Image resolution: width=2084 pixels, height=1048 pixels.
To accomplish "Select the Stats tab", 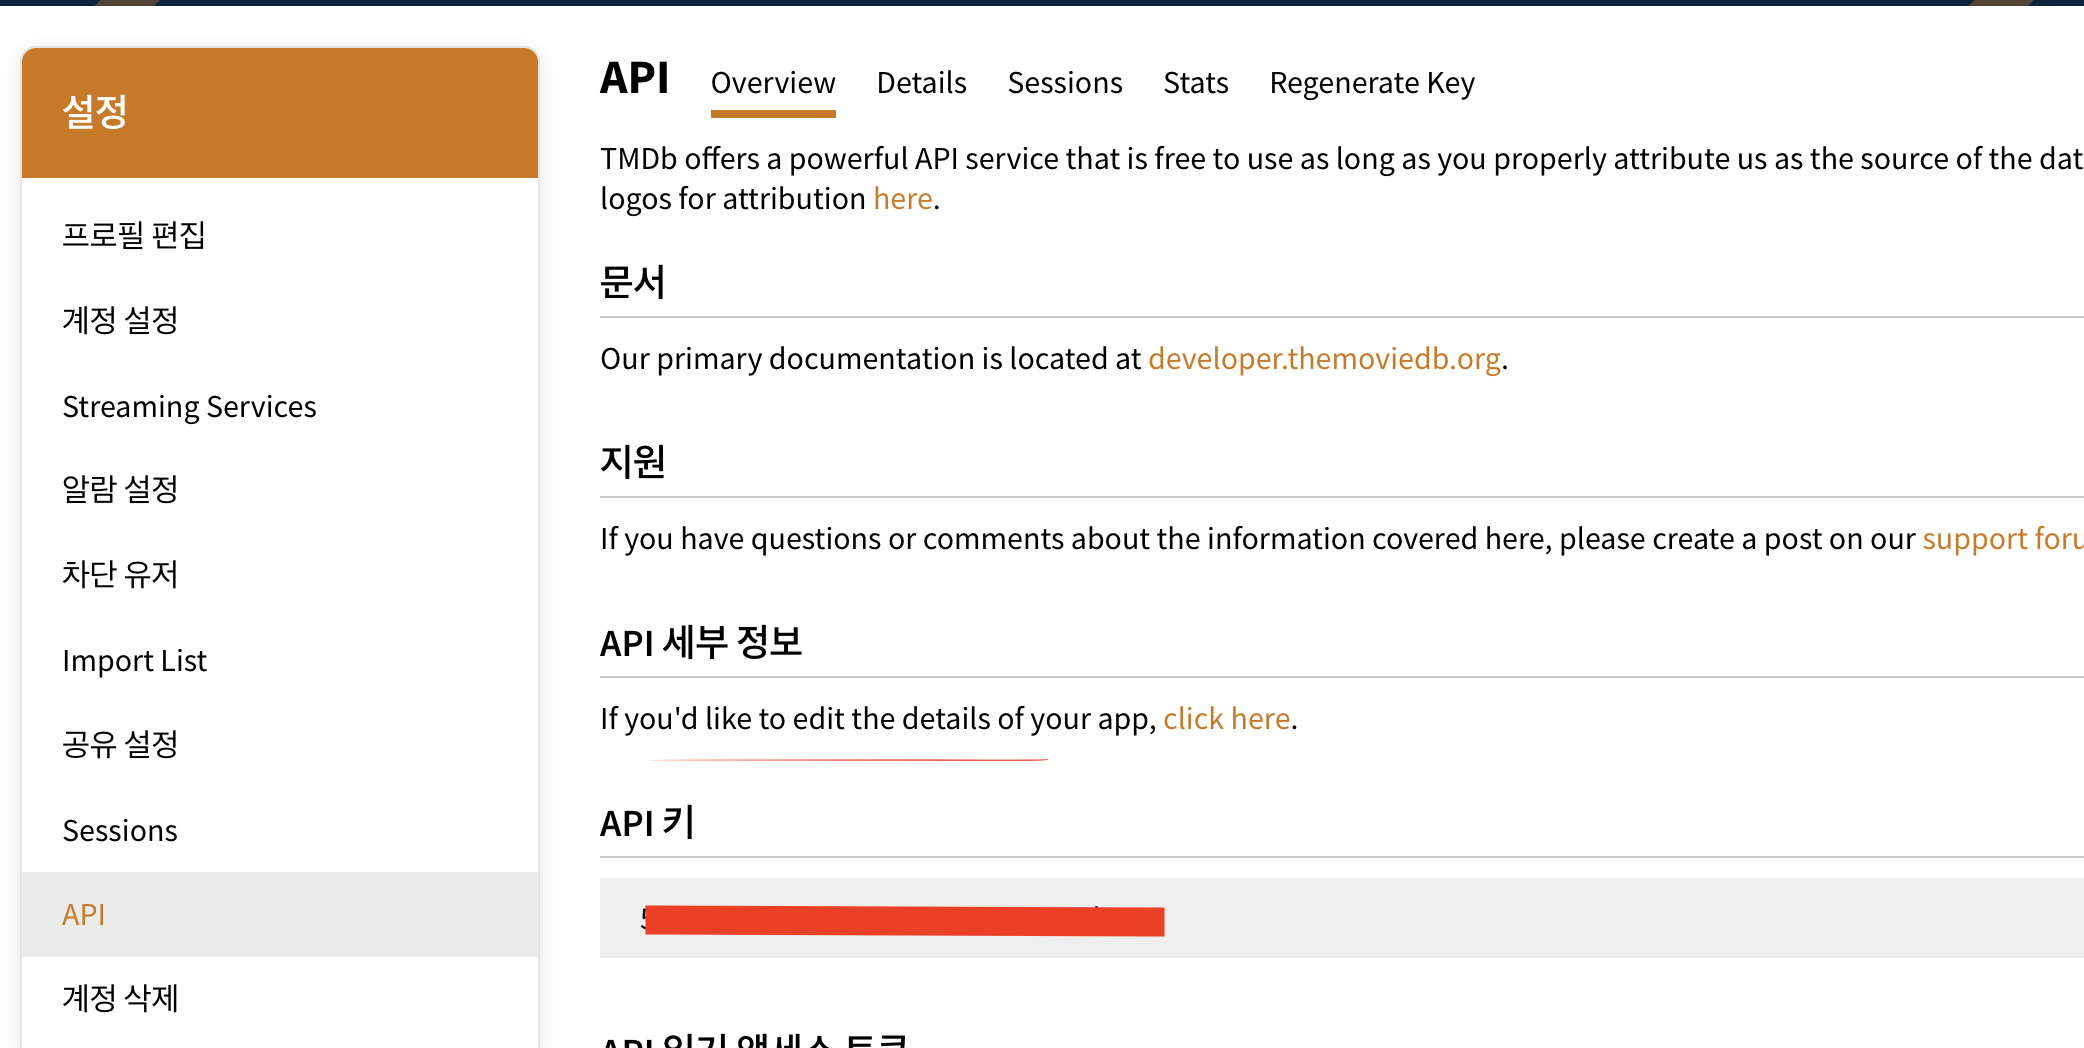I will pyautogui.click(x=1196, y=83).
